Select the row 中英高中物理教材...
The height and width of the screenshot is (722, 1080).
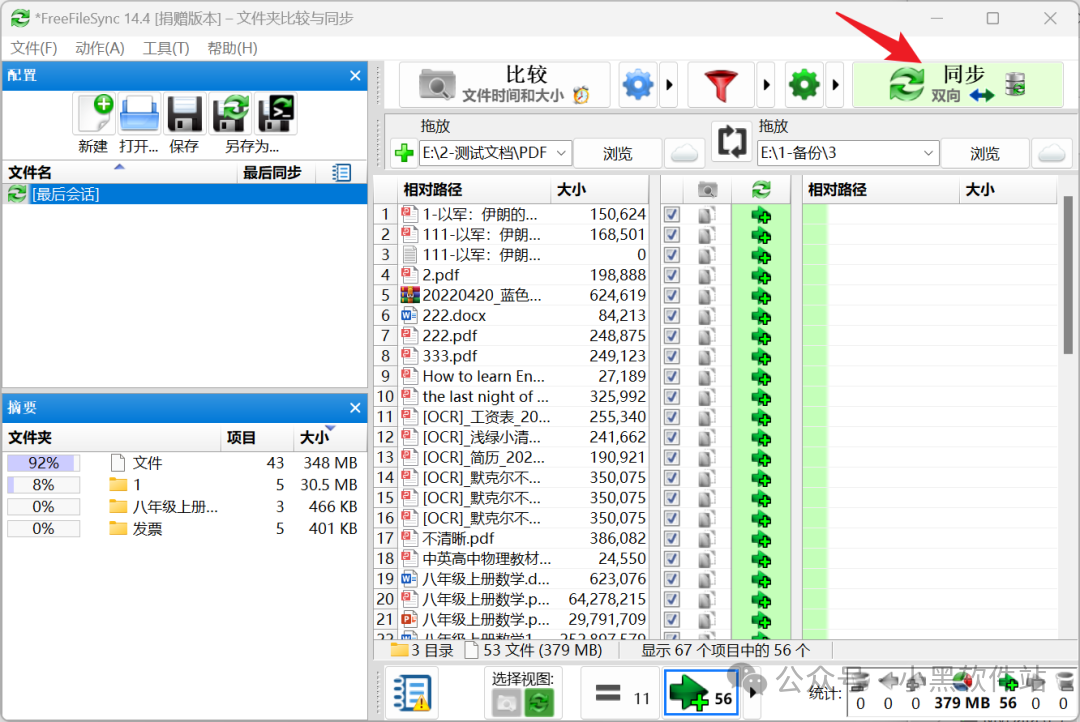(523, 559)
